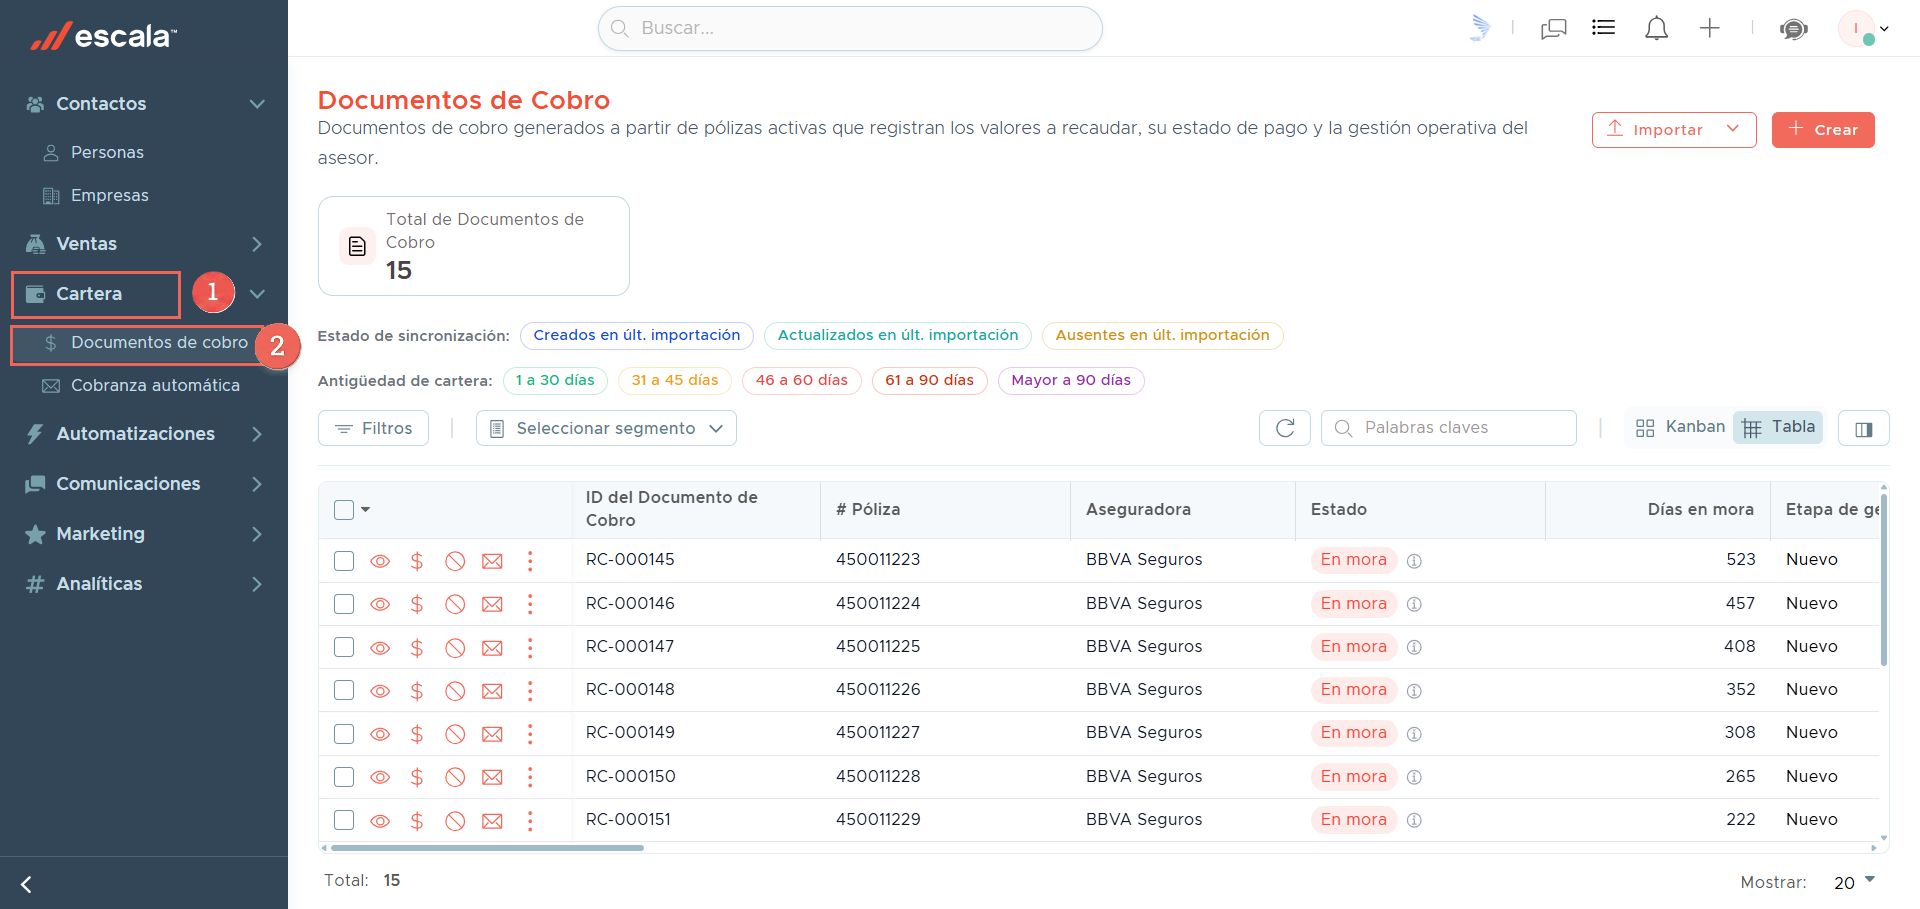Viewport: 1920px width, 909px height.
Task: Filter by Mayor a 90 días
Action: coord(1071,380)
